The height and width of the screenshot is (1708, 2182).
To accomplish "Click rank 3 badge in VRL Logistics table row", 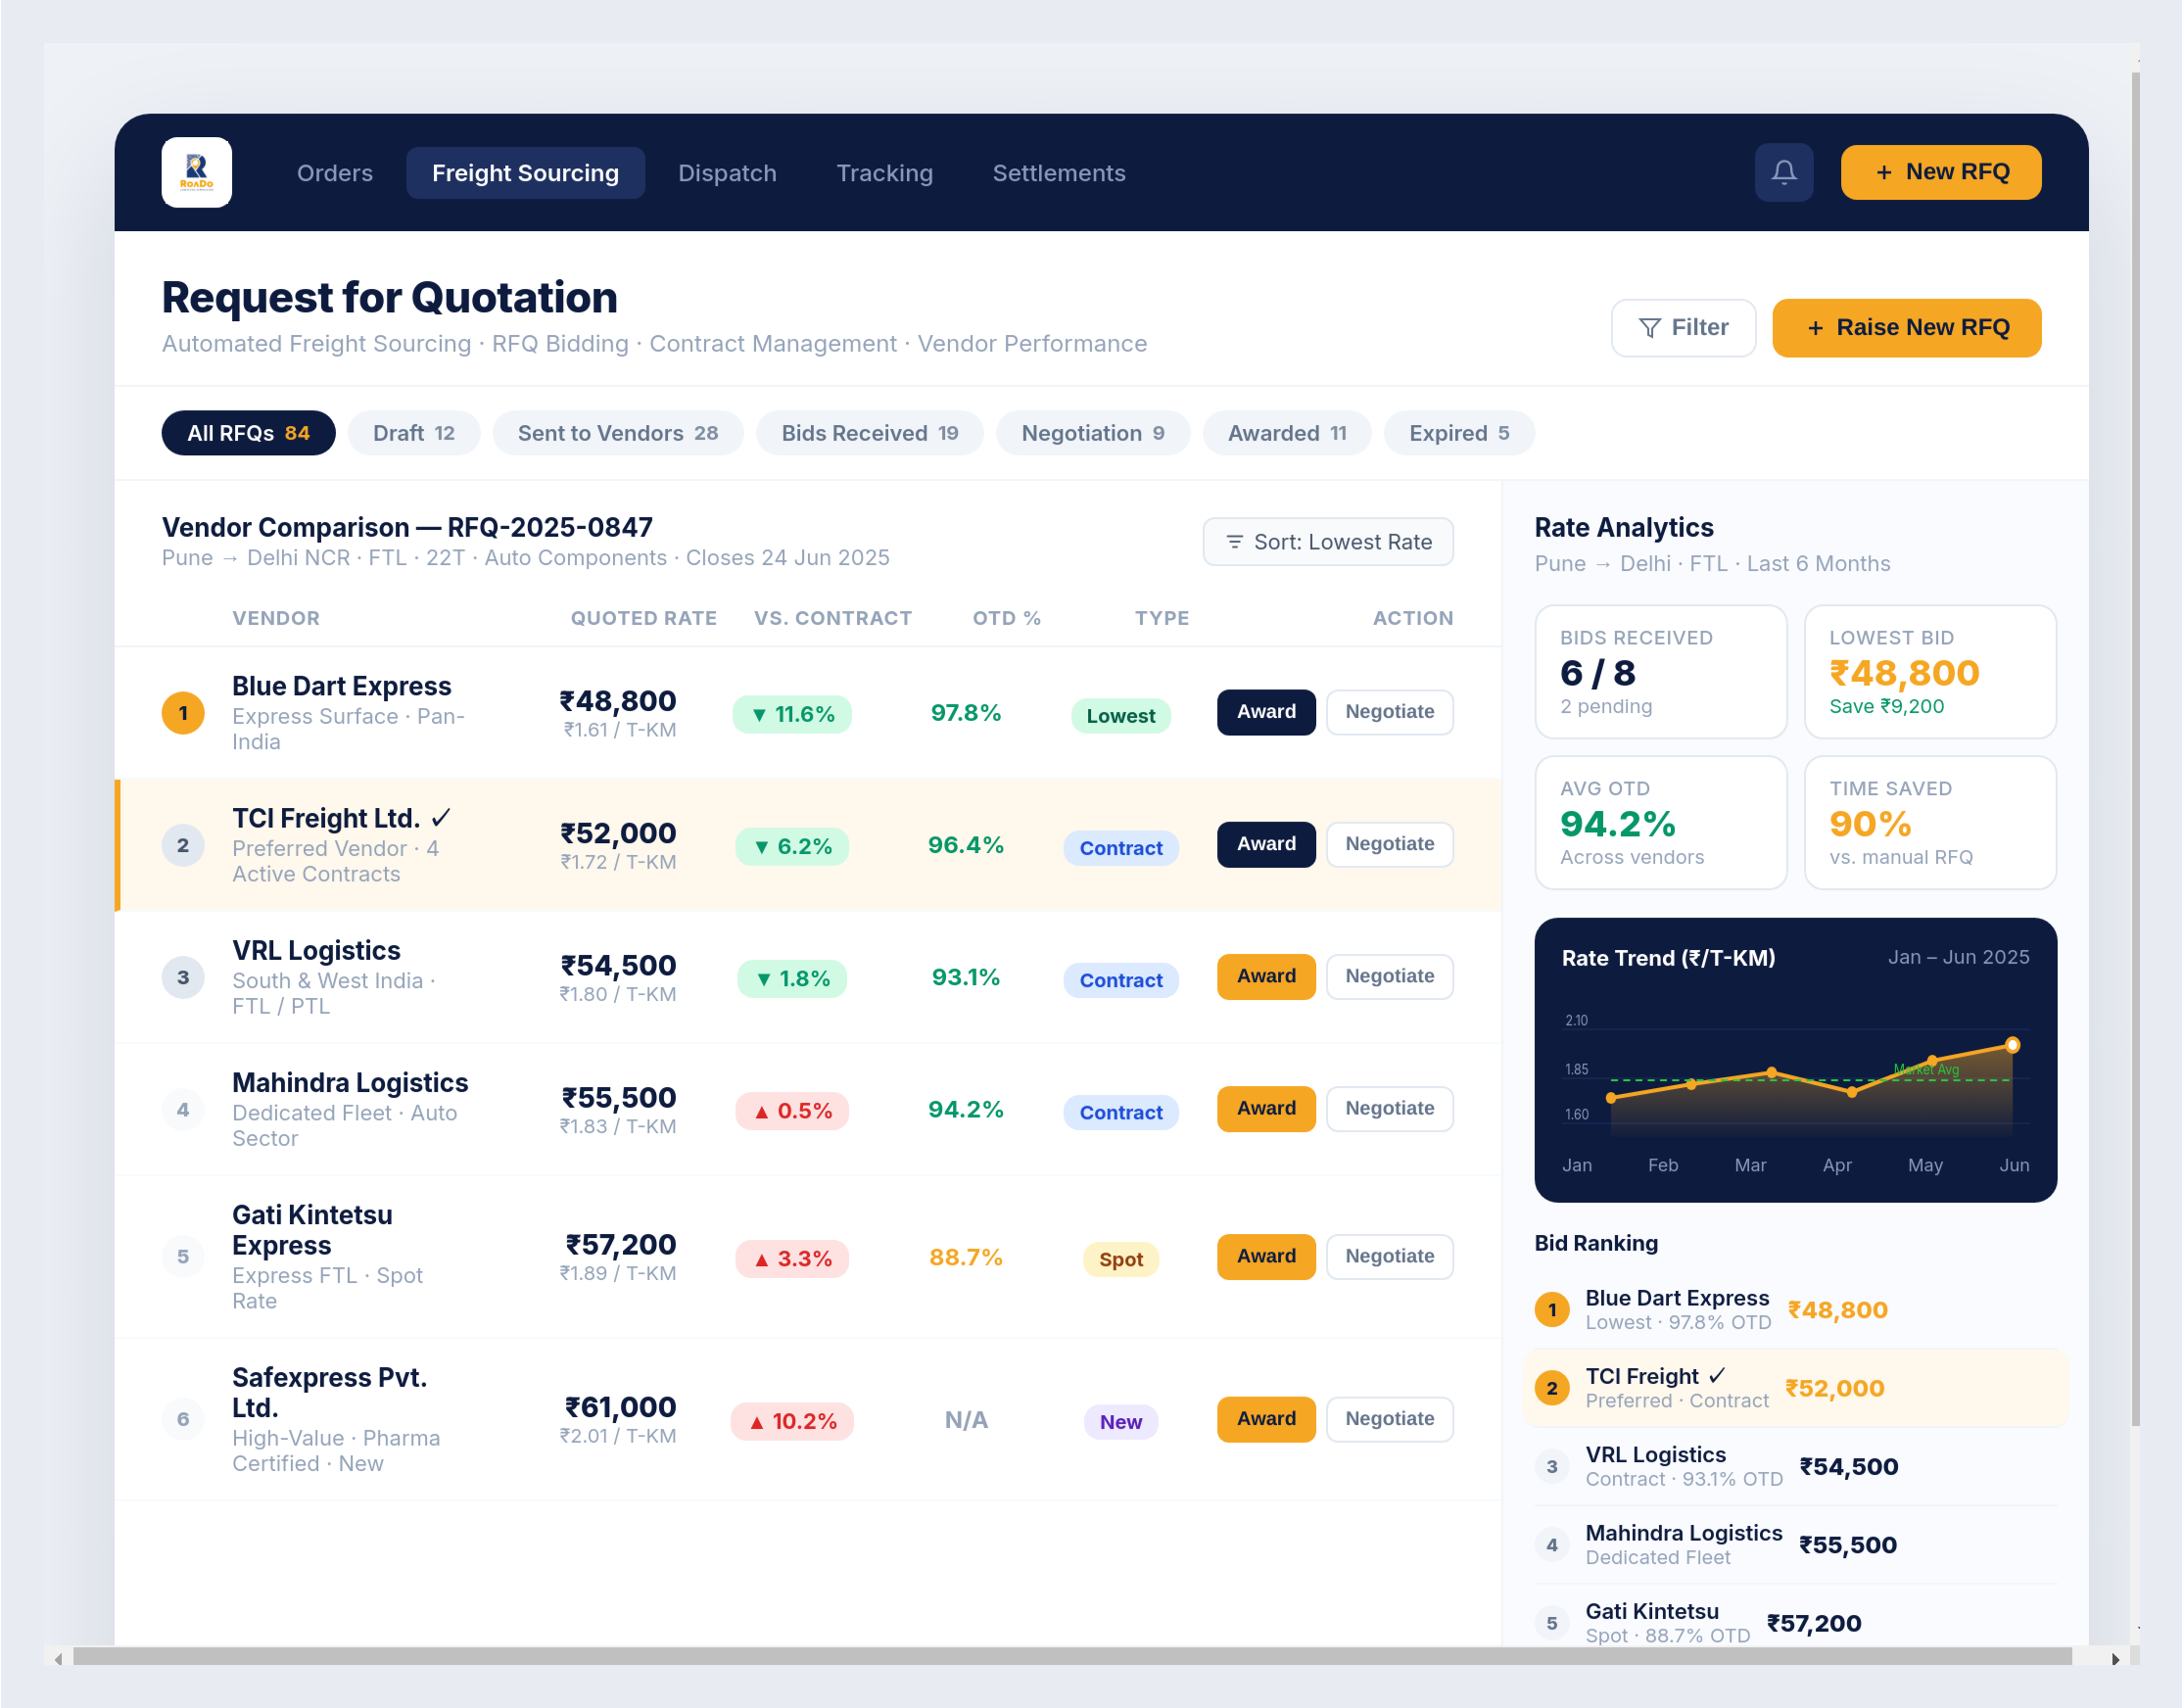I will [183, 977].
